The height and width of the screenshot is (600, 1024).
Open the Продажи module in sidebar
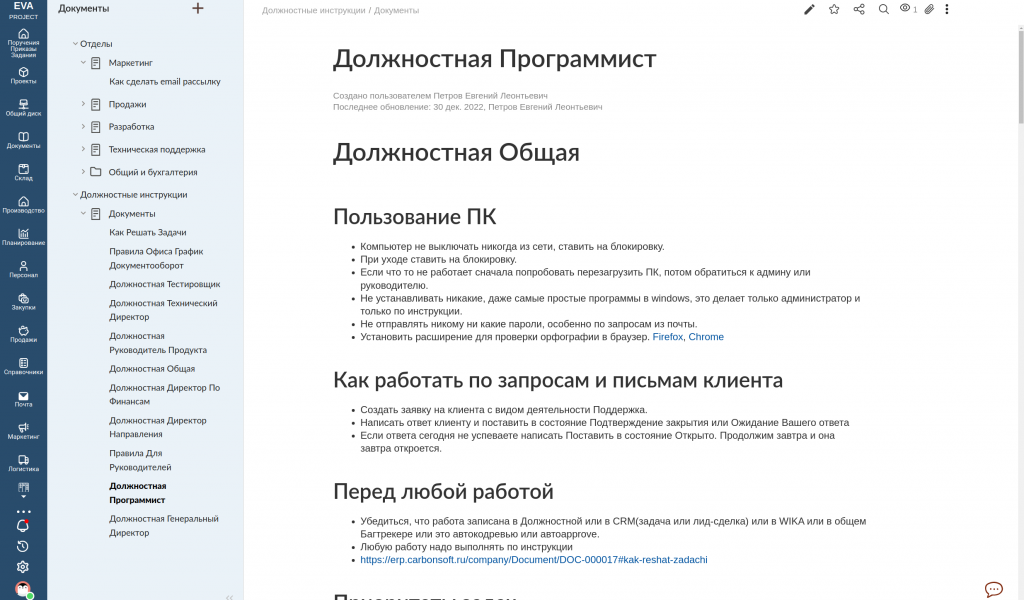[x=24, y=334]
